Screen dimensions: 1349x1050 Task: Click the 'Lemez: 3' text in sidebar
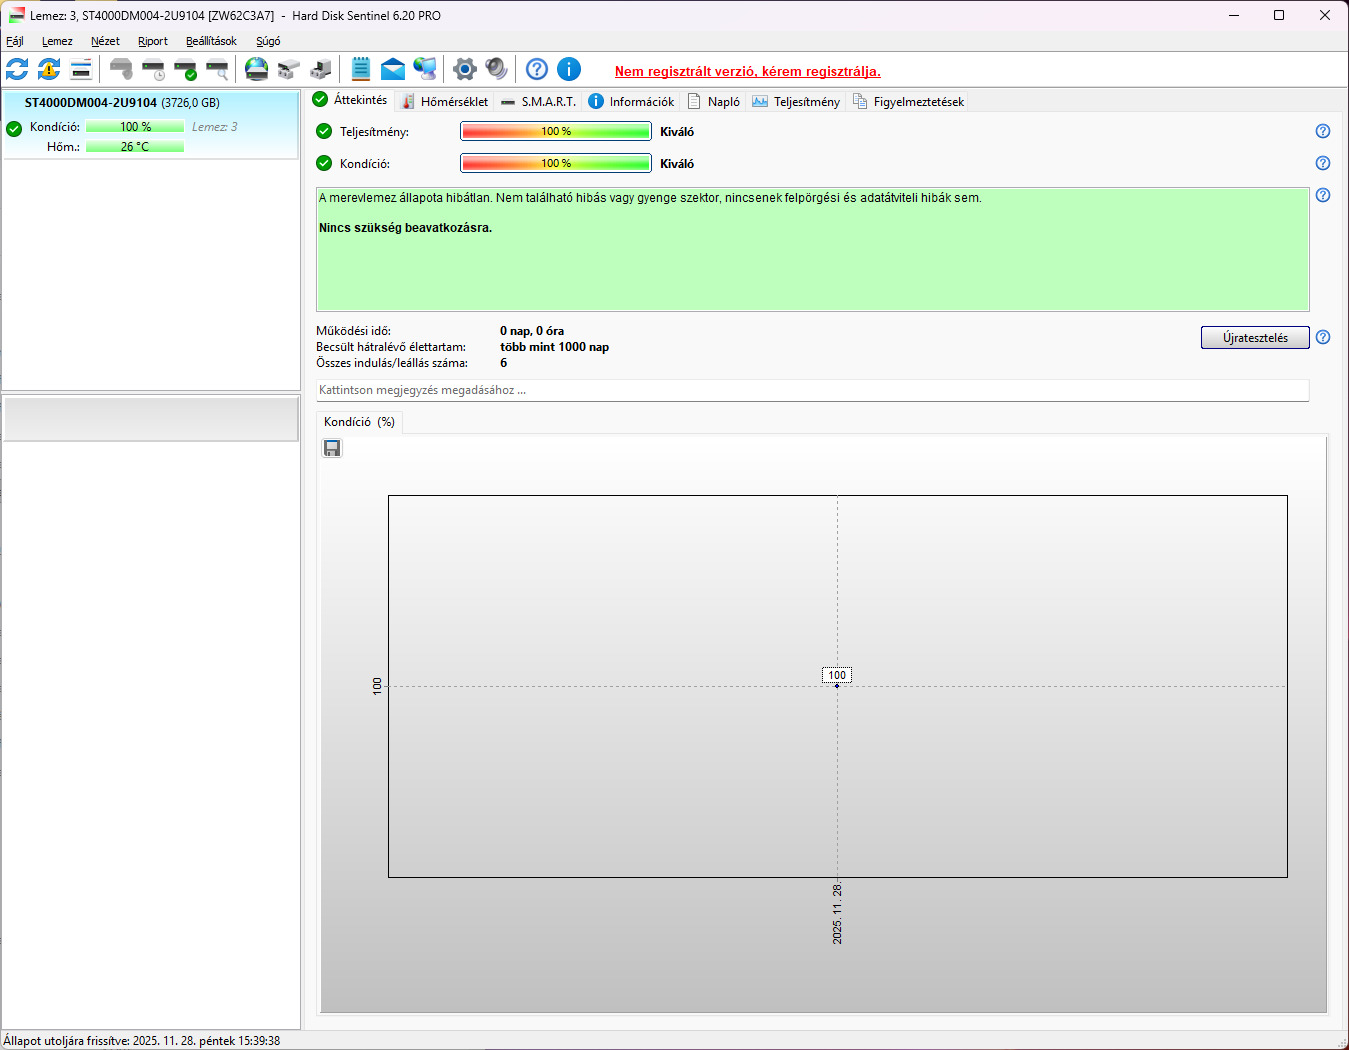(215, 127)
